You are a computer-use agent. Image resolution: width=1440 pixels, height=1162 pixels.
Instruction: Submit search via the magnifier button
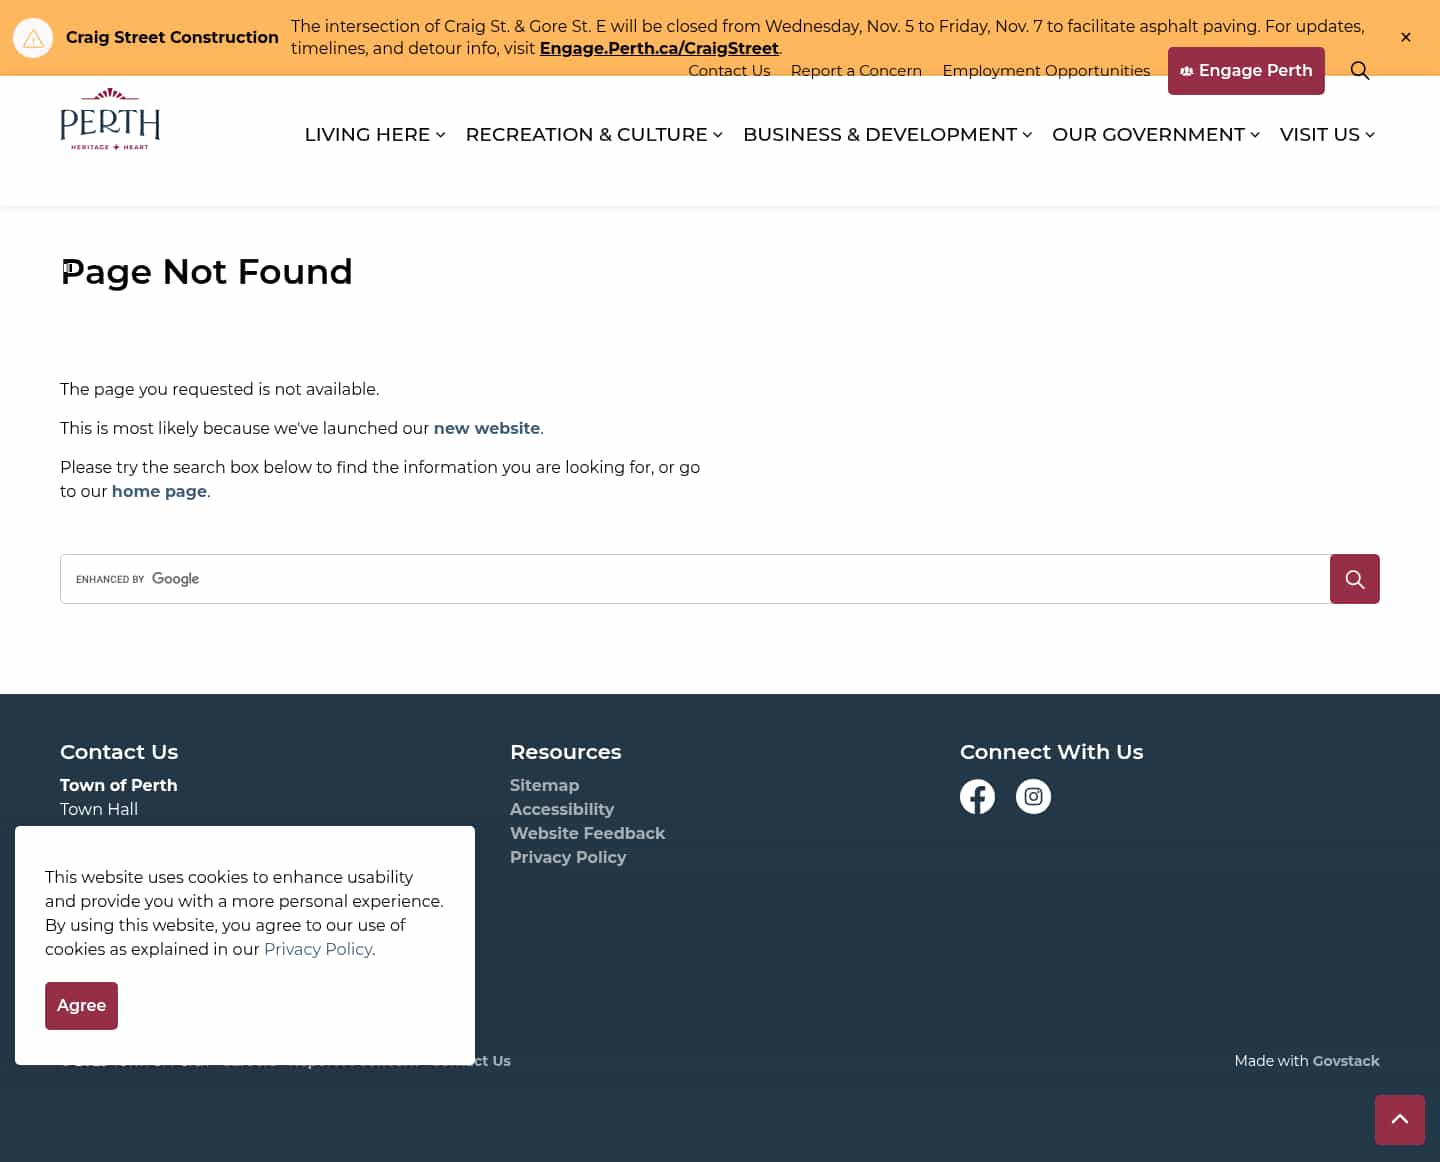click(1355, 579)
